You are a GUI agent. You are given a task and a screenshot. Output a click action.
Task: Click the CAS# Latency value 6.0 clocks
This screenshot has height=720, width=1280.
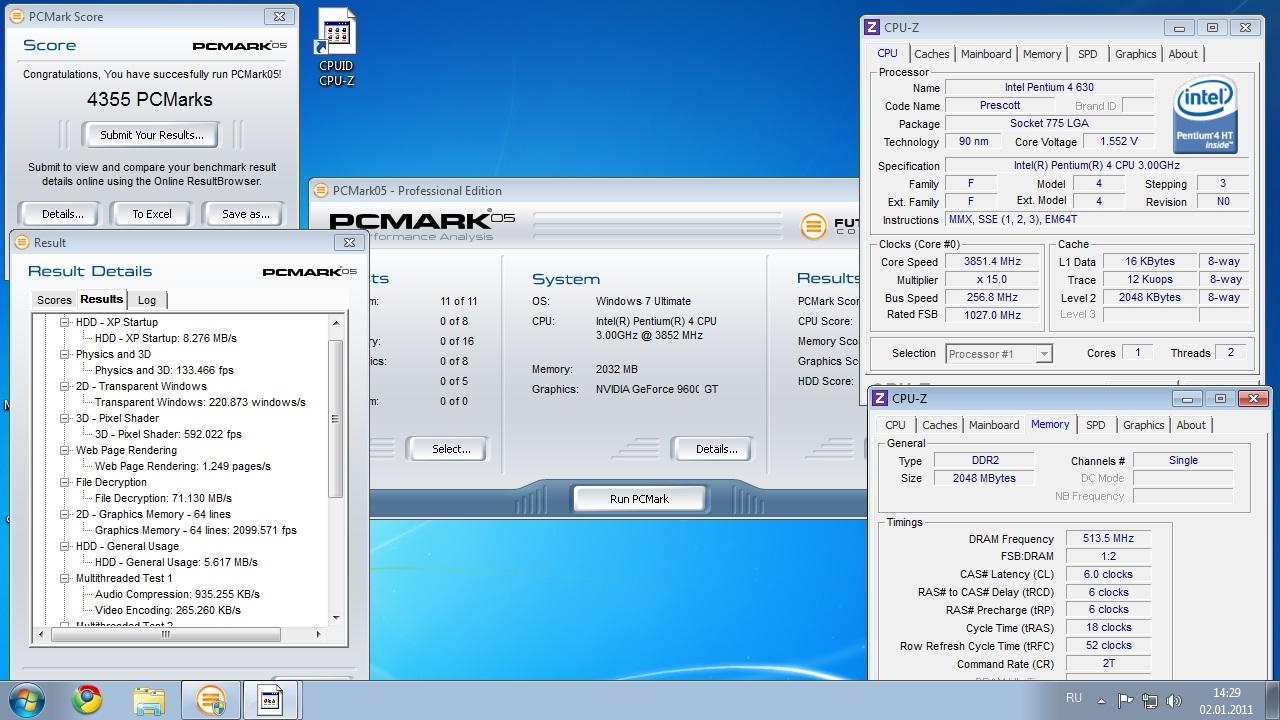coord(1107,574)
